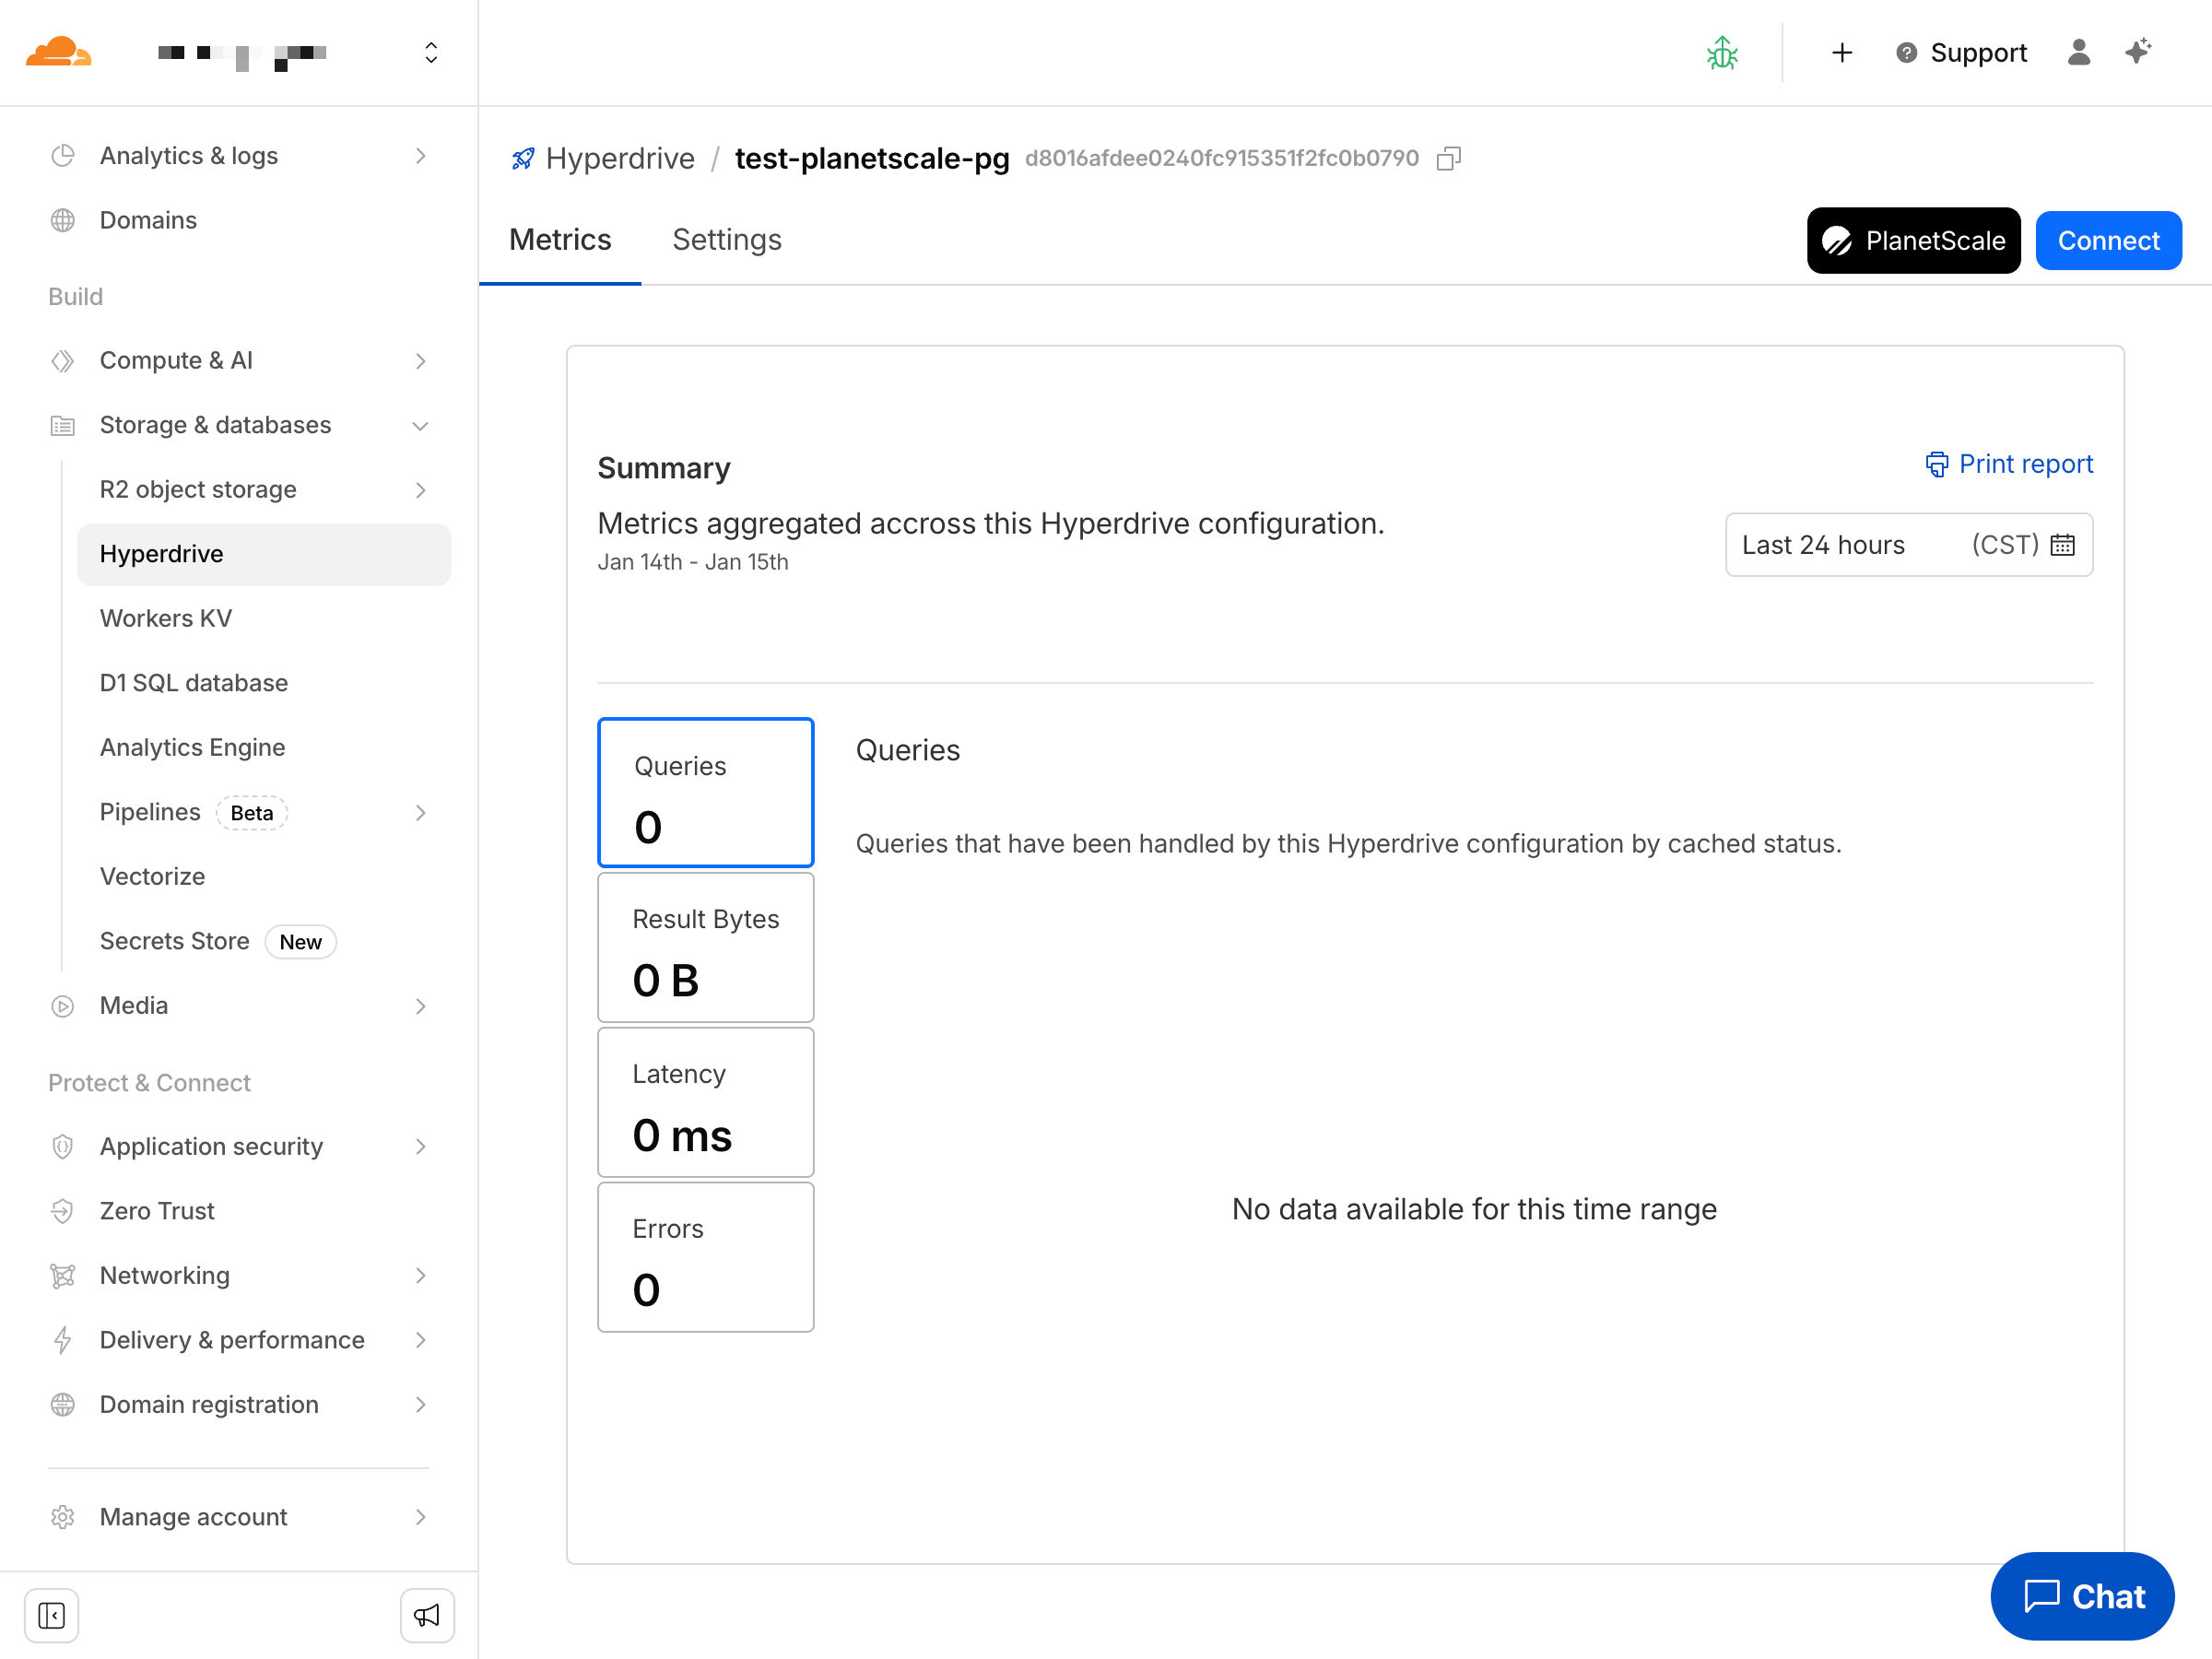The height and width of the screenshot is (1659, 2212).
Task: Collapse the sidebar with the panel icon
Action: 52,1615
